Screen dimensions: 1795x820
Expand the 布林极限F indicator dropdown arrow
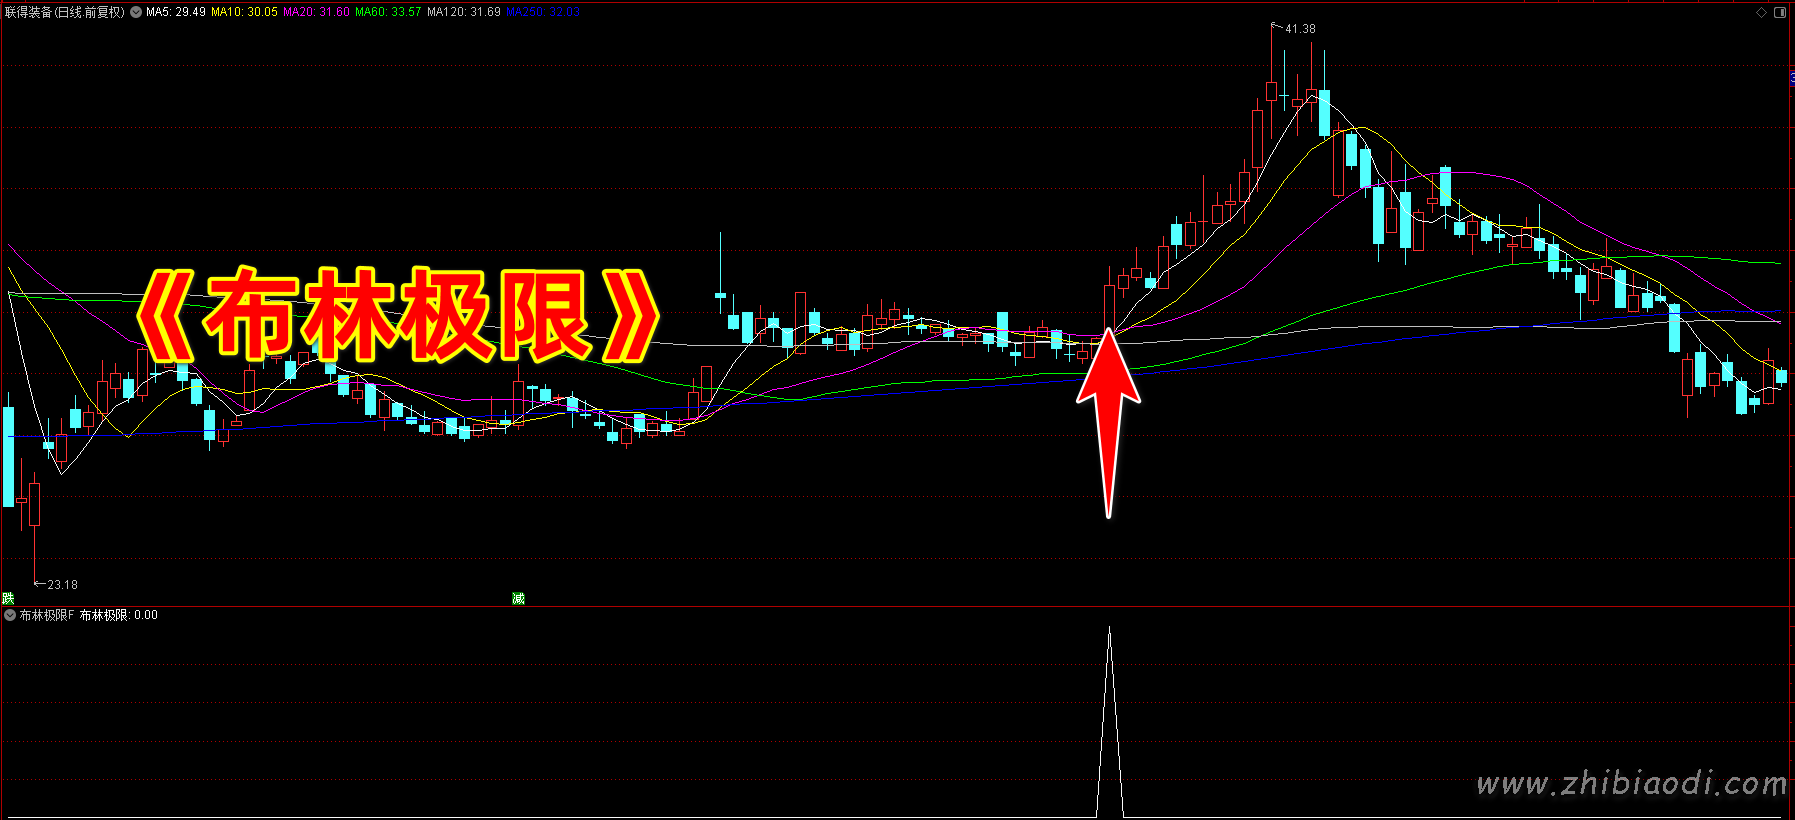tap(10, 616)
